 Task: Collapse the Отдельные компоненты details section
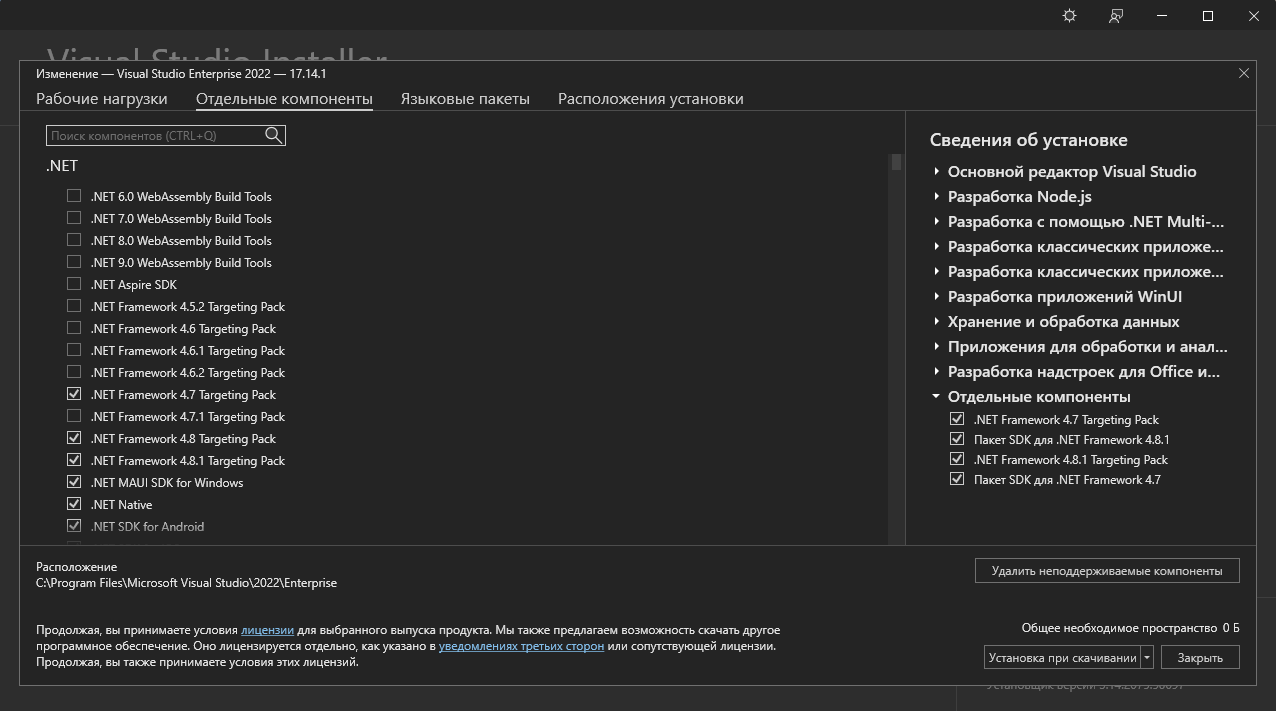937,397
